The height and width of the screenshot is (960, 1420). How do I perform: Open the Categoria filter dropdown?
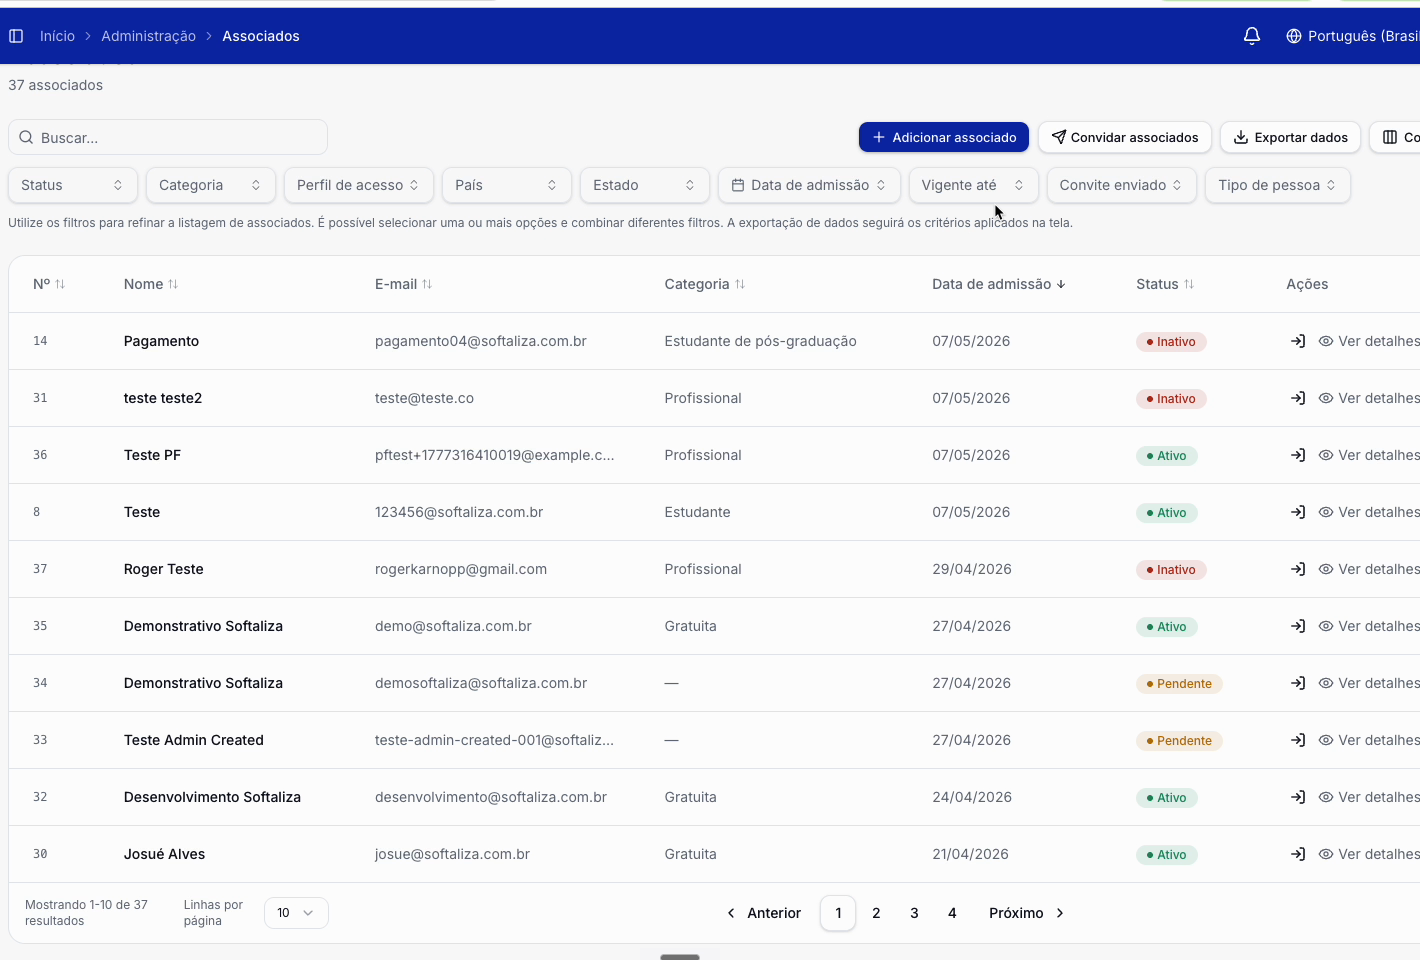click(211, 185)
